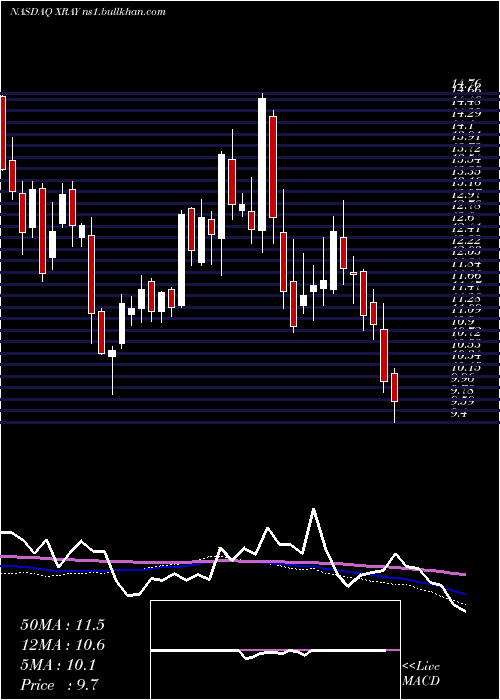Click the 50MA : 11.5 readout
Image resolution: width=500 pixels, height=700 pixels.
click(x=62, y=625)
